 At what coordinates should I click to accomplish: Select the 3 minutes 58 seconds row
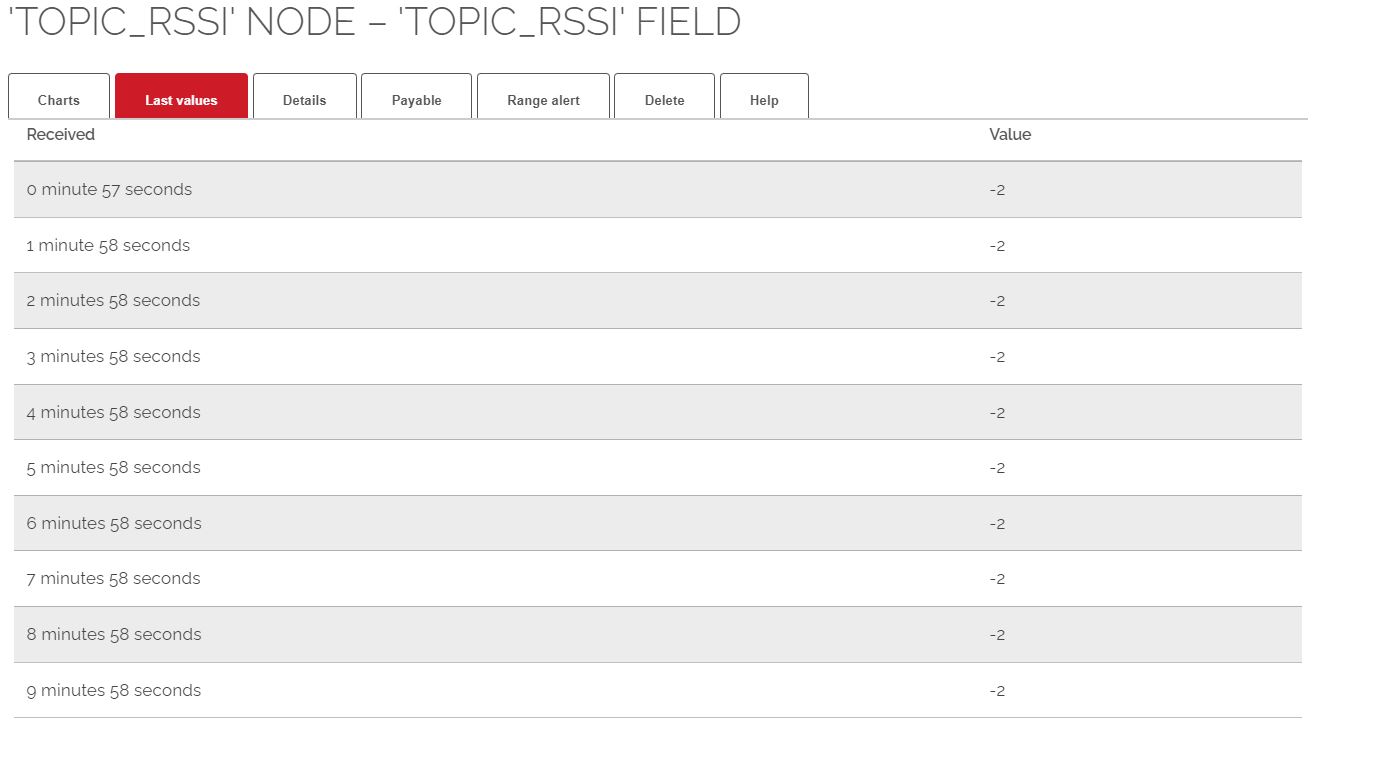point(113,357)
